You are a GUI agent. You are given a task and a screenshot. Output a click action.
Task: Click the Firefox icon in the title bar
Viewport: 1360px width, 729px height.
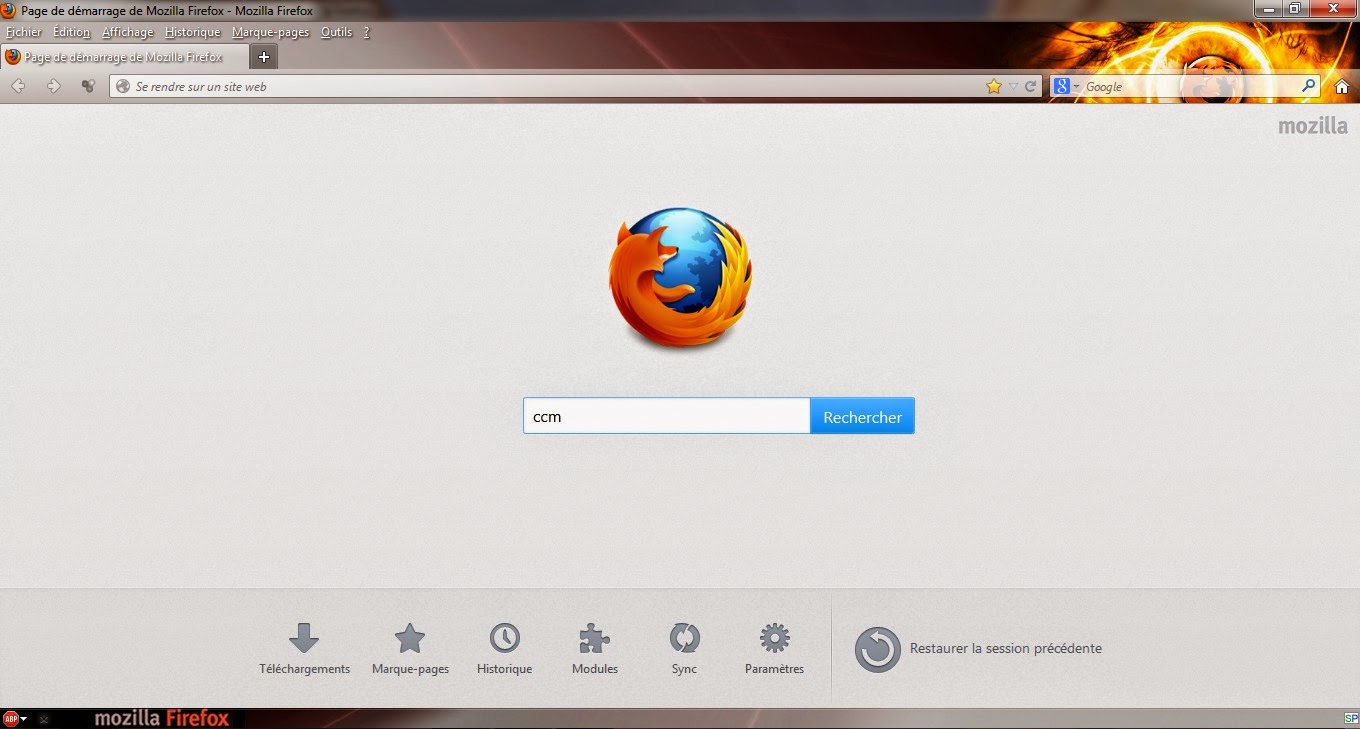10,10
